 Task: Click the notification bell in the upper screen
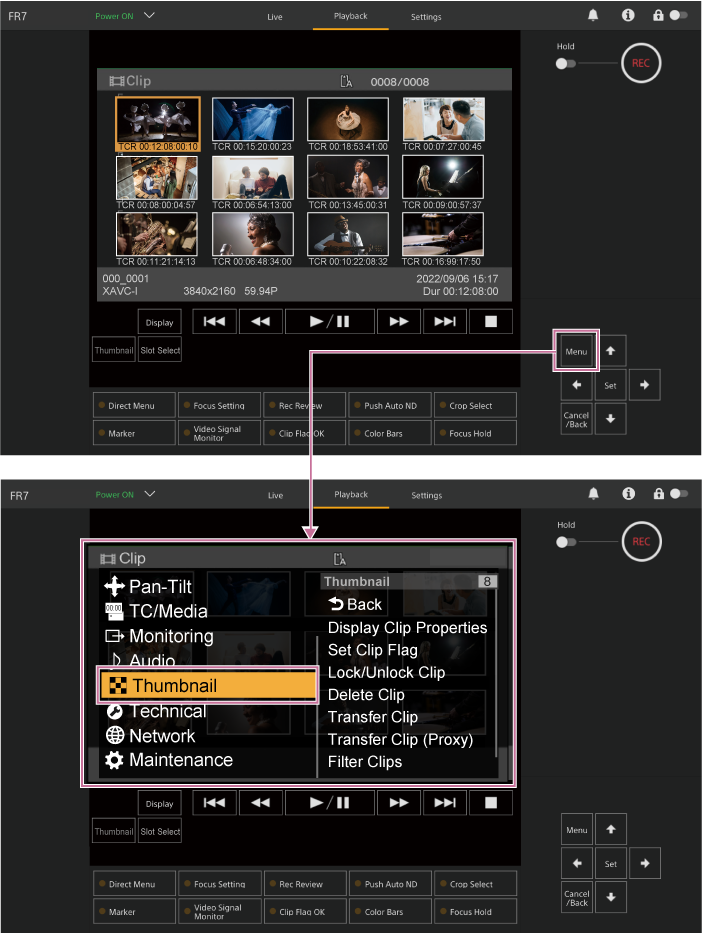click(x=594, y=16)
